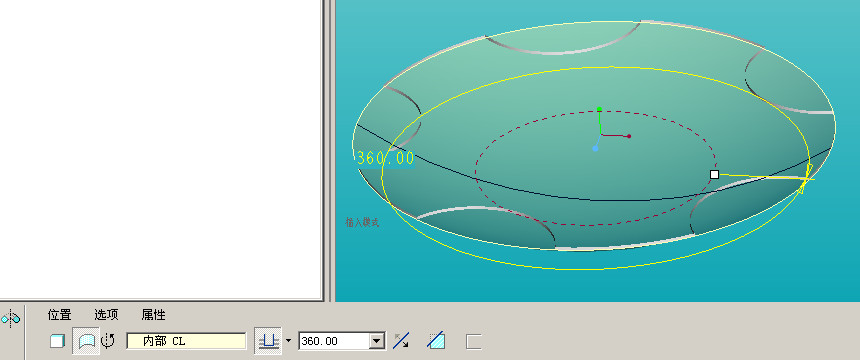Click the axis of revolution icon
Viewport: 860px width, 360px height.
point(108,341)
